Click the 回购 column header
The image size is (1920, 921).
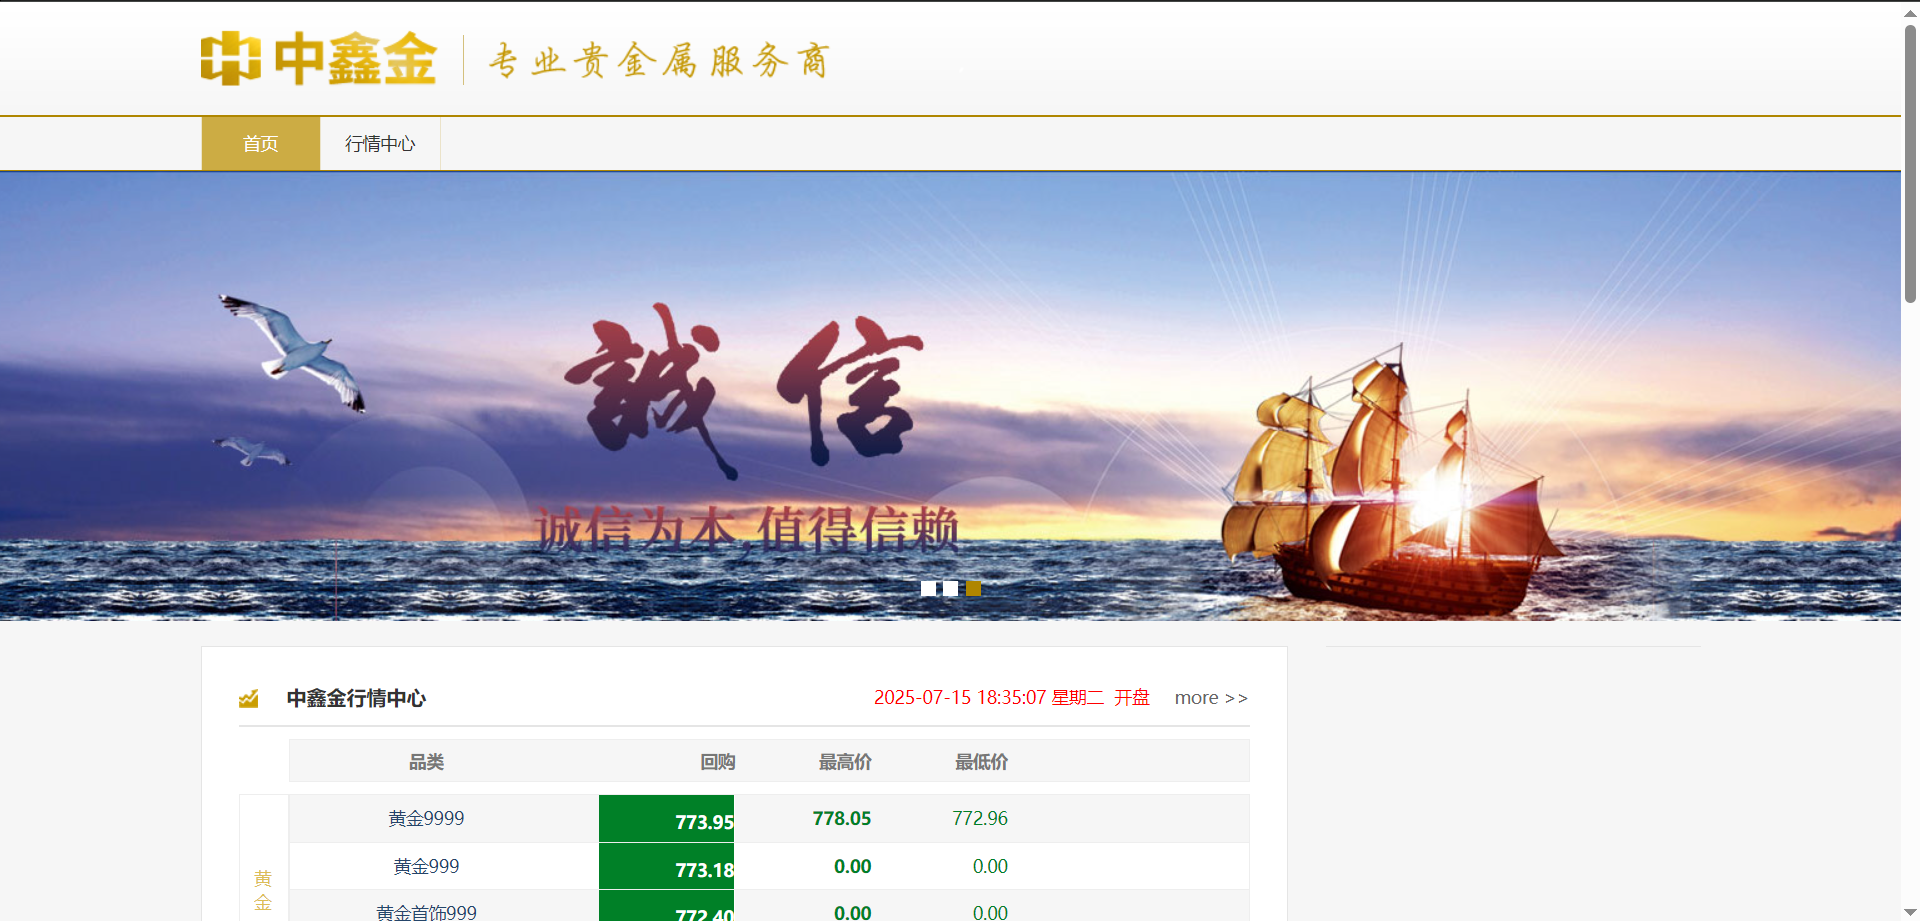coord(717,762)
